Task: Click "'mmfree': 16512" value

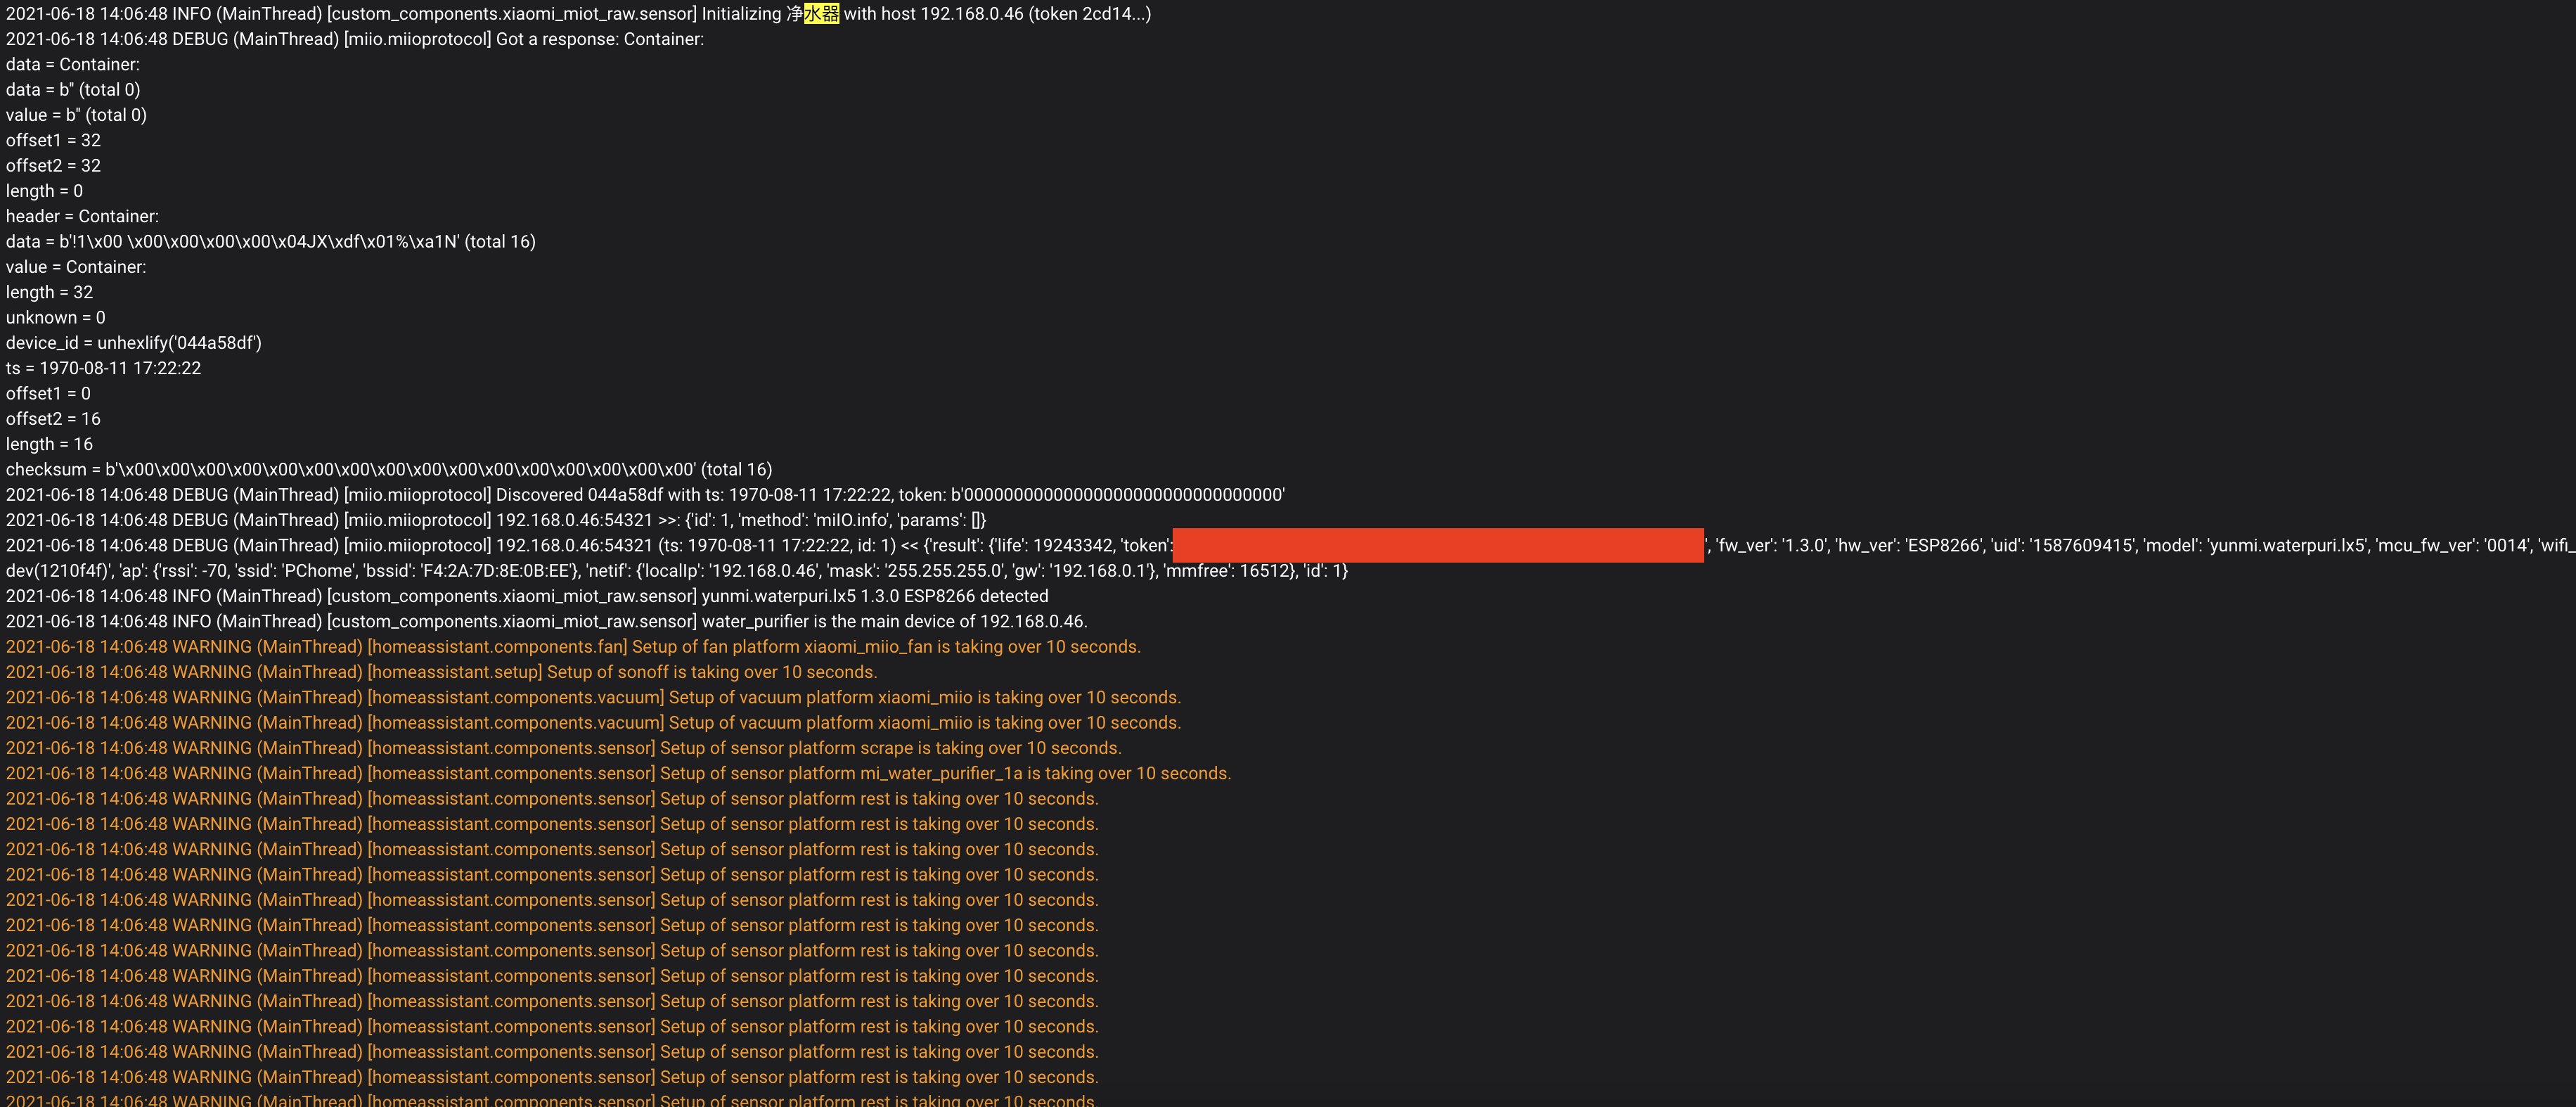Action: tap(1225, 571)
